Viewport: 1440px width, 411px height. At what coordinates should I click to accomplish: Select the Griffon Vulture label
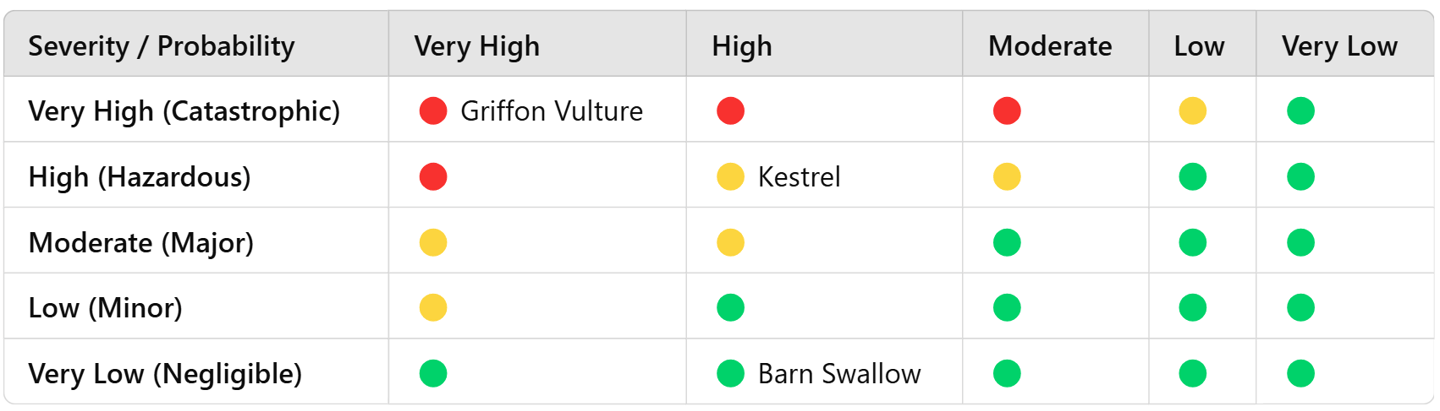(551, 111)
